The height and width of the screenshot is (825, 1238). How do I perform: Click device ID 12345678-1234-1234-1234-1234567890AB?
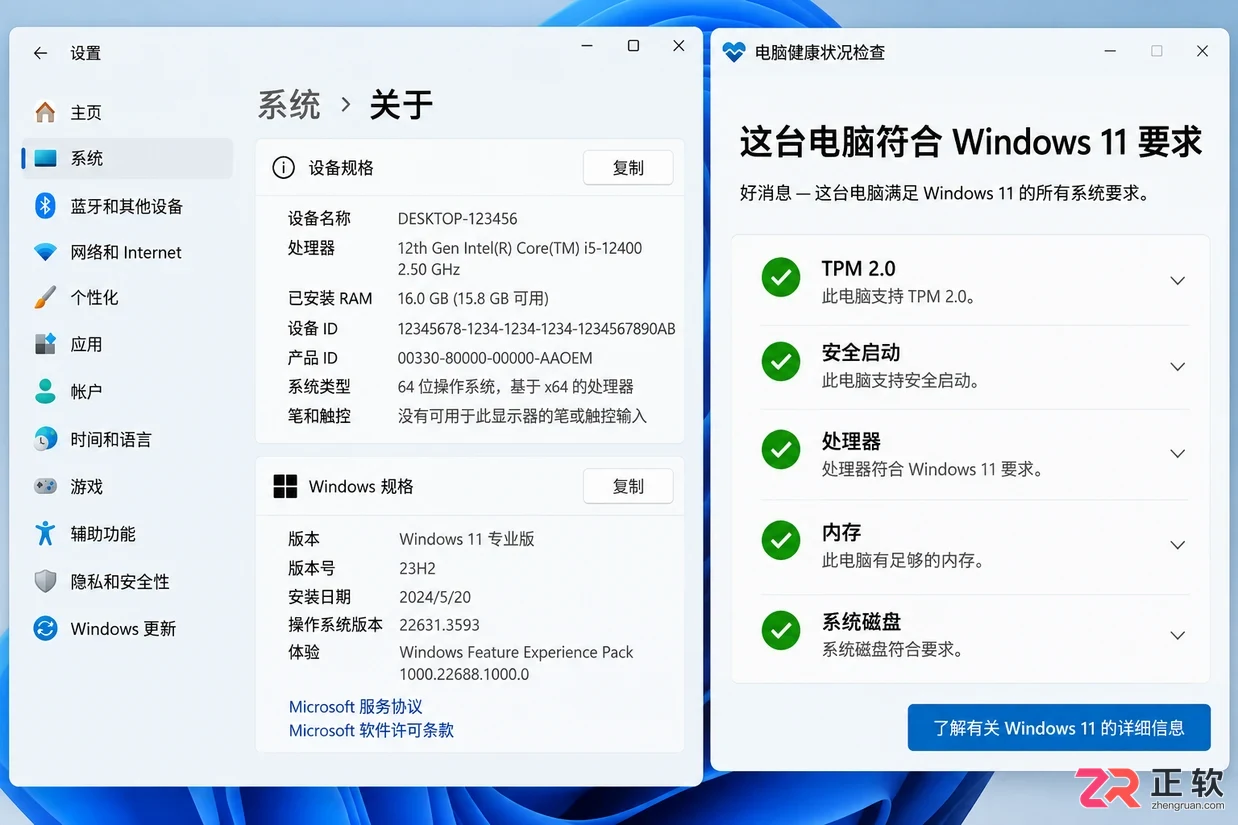coord(536,328)
